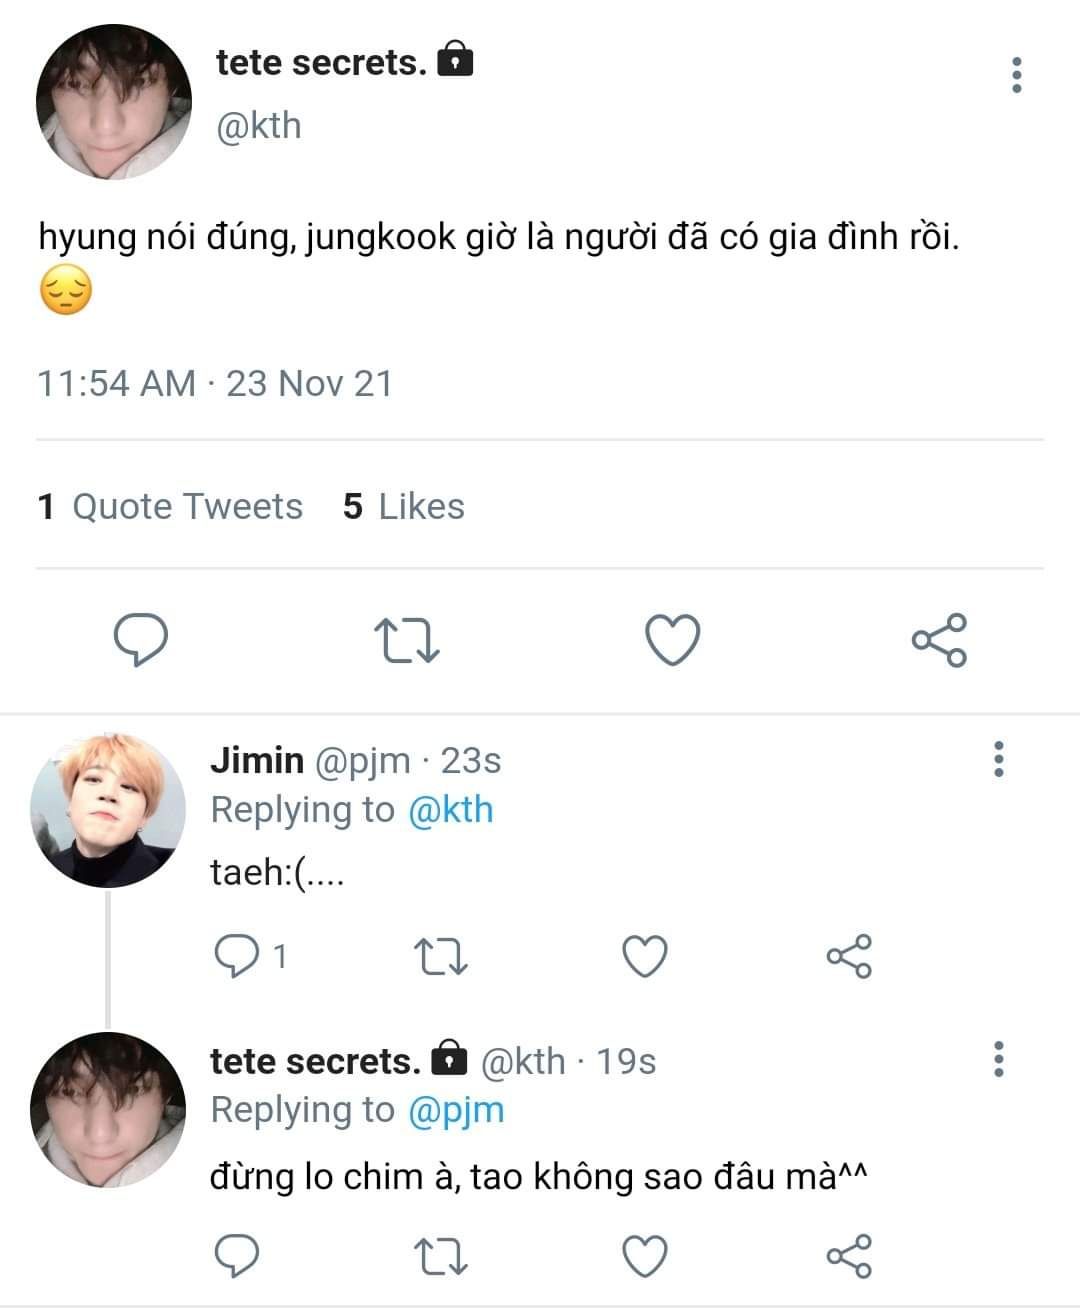Open the @kth mention in Jimin's reply
Screen dimensions: 1080x1308
click(x=450, y=810)
